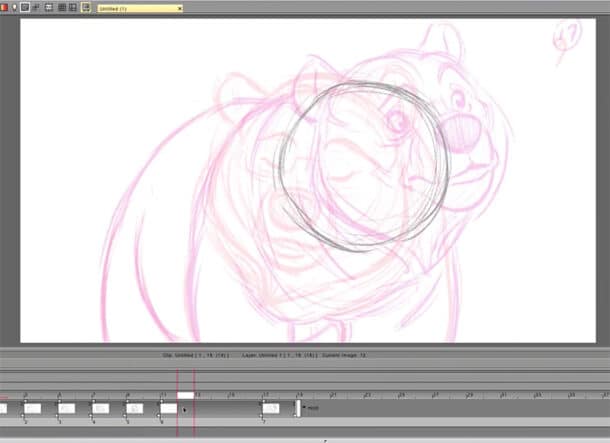The image size is (610, 443).
Task: Open the Hold post-behavior option on the layer
Action: (x=310, y=408)
